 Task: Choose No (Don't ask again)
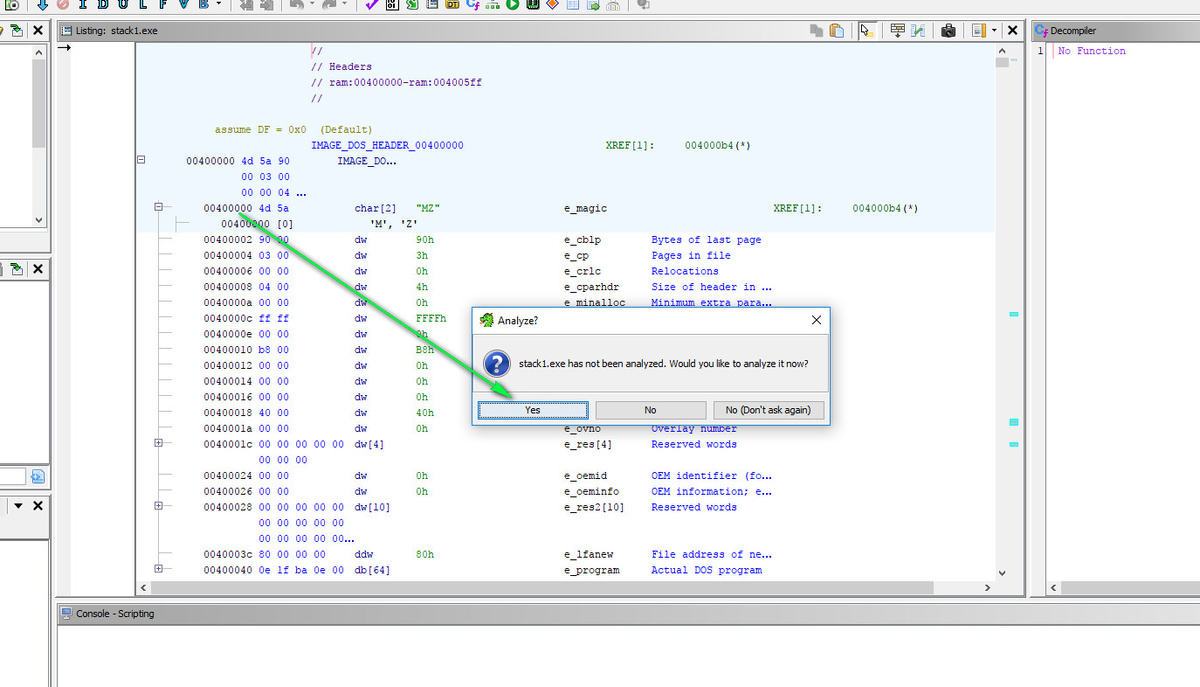(768, 410)
